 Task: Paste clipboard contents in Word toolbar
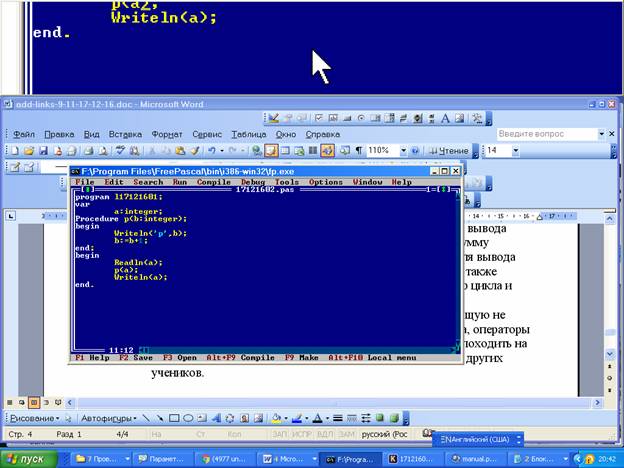click(x=180, y=151)
